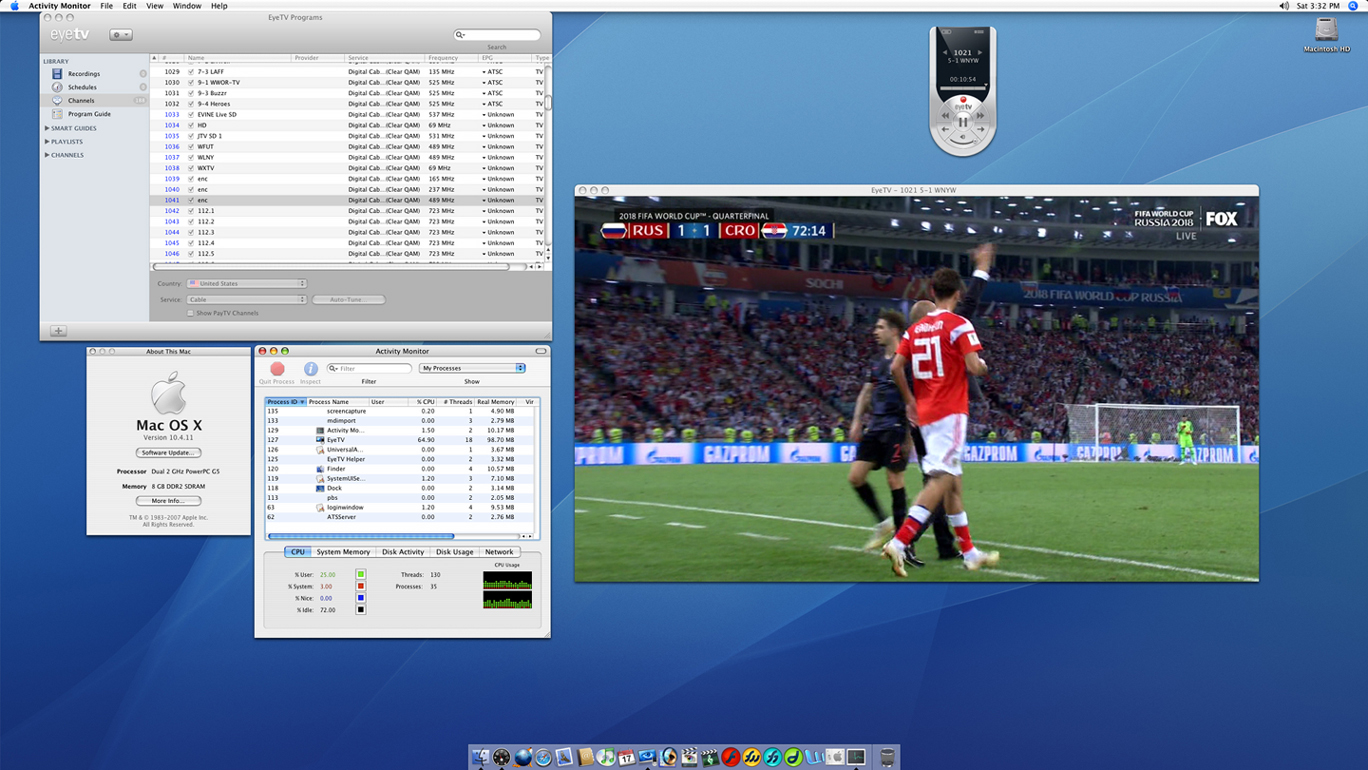
Task: Click the plus button at EyeTV bottom
Action: tap(58, 331)
